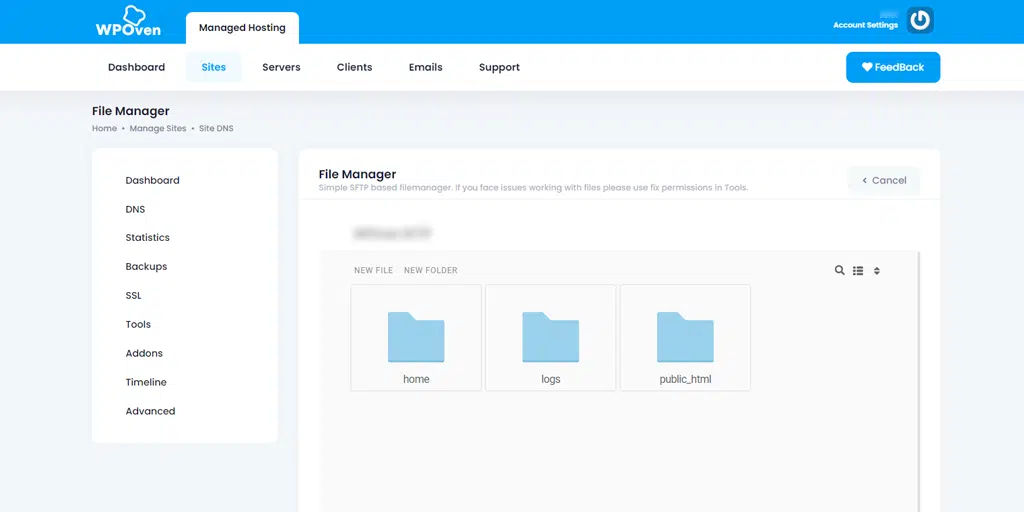
Task: Click the file manager vertical scrollbar
Action: coord(918,381)
